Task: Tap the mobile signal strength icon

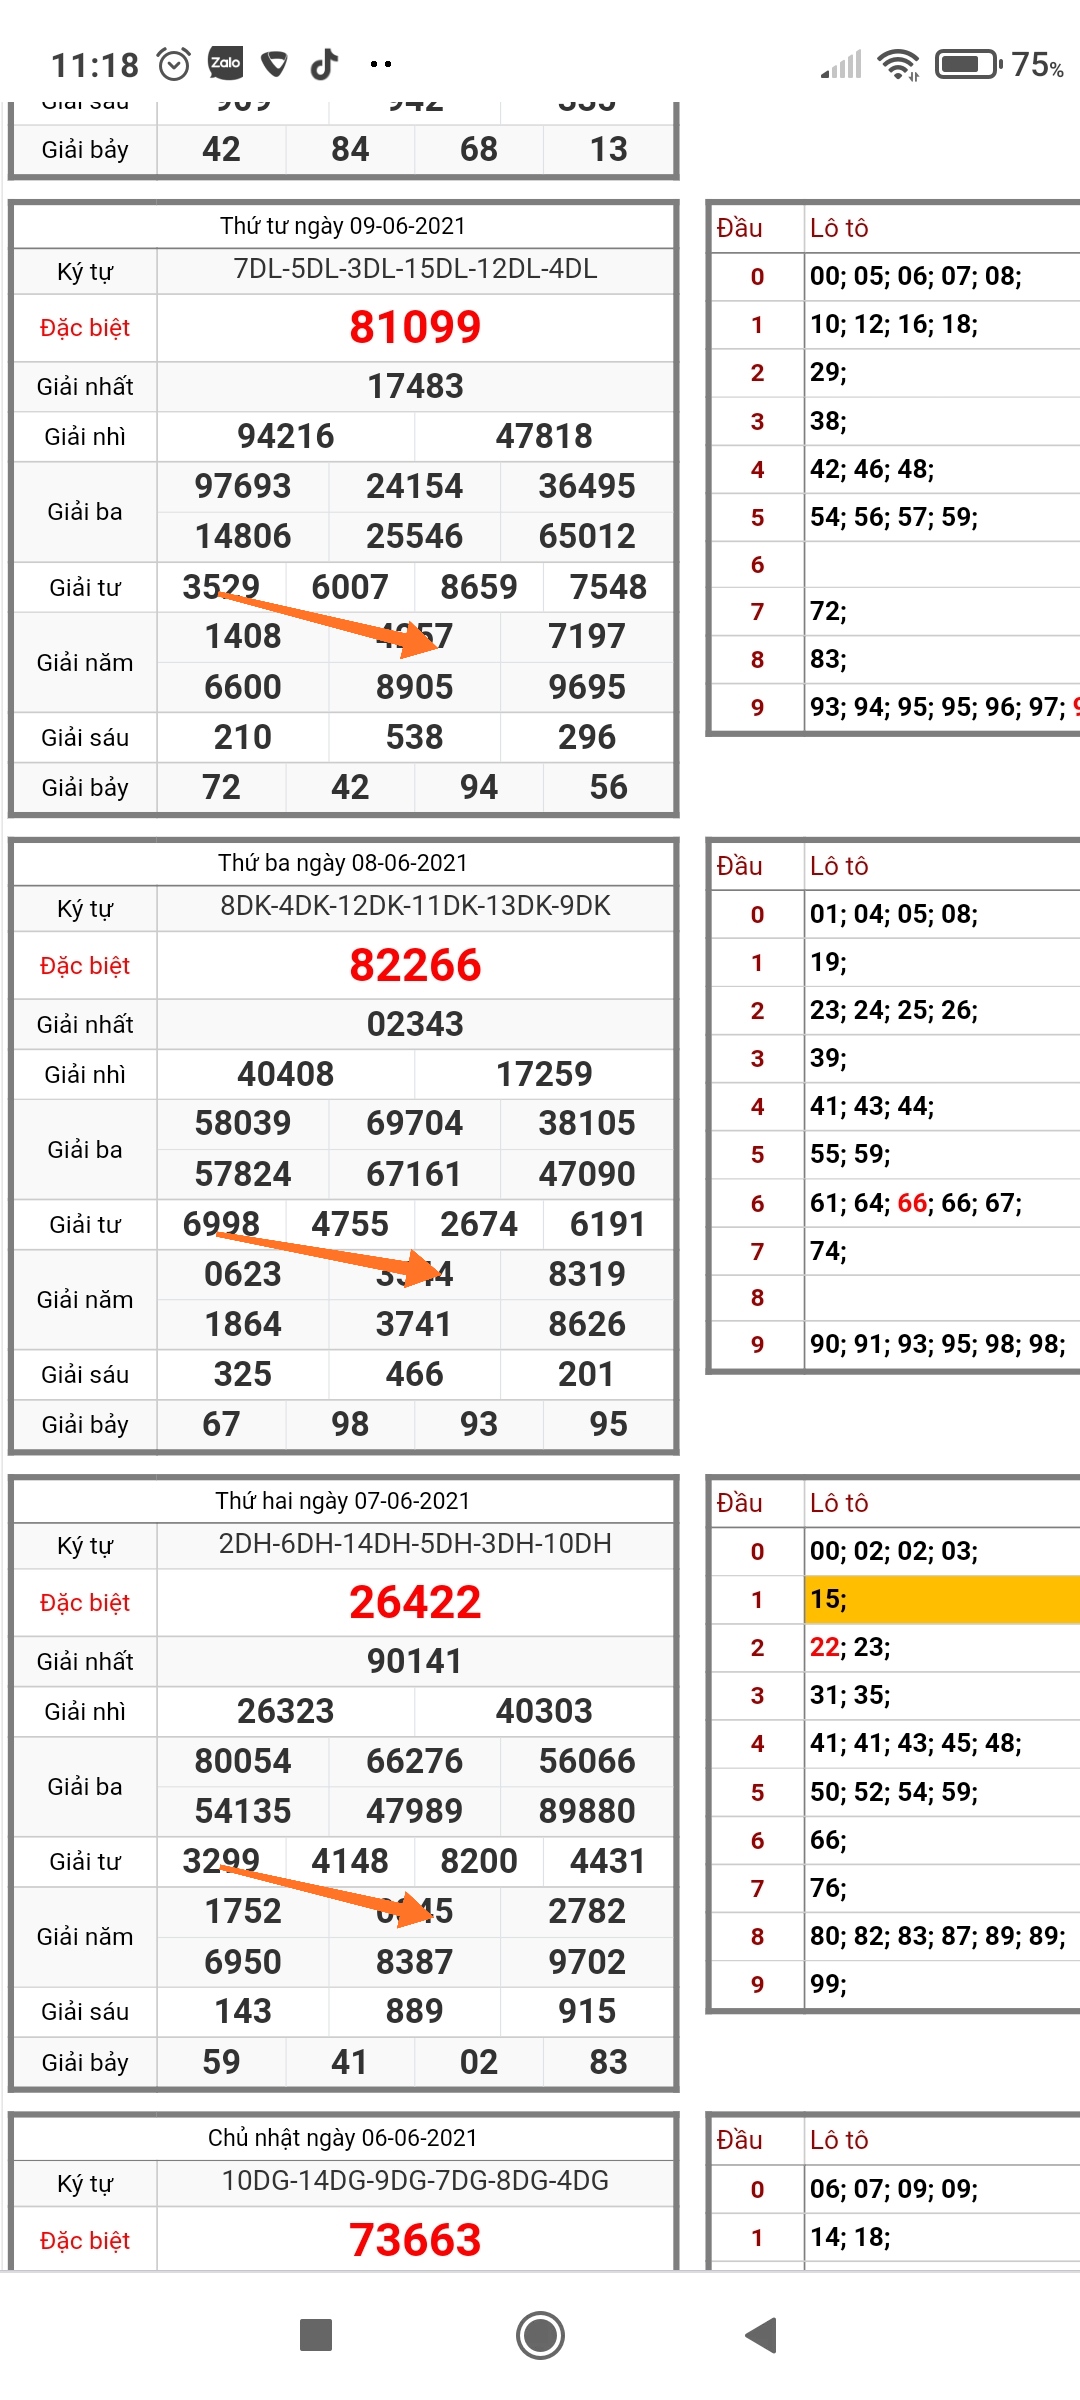Action: [x=842, y=66]
